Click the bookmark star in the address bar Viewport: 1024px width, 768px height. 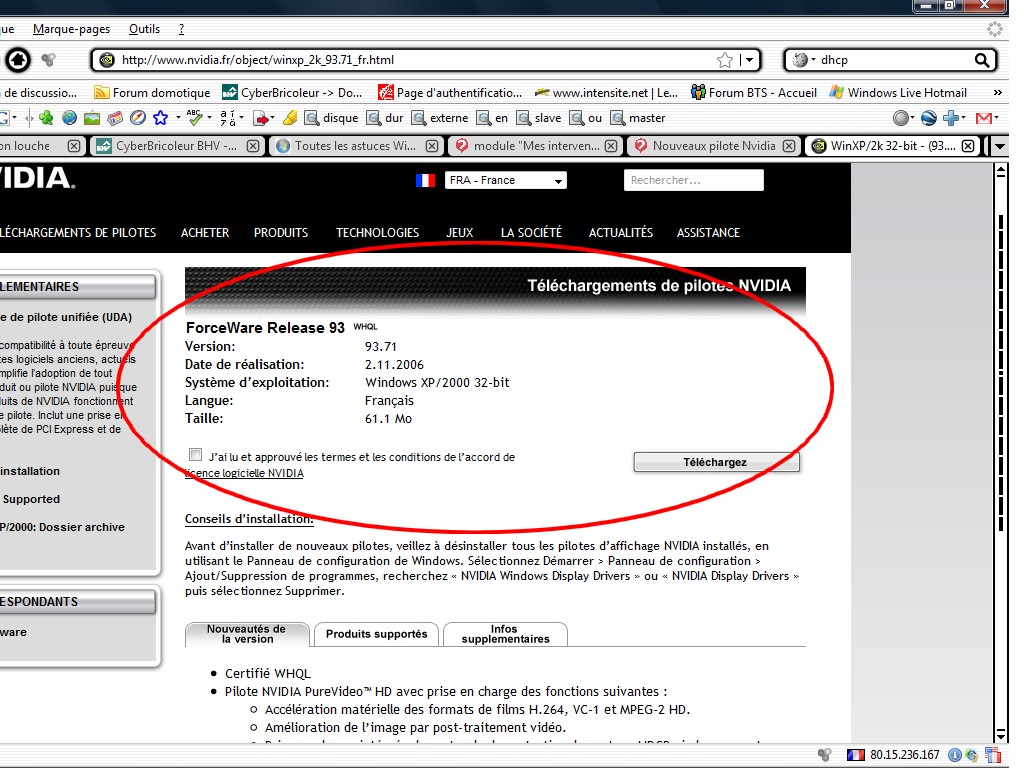point(725,60)
